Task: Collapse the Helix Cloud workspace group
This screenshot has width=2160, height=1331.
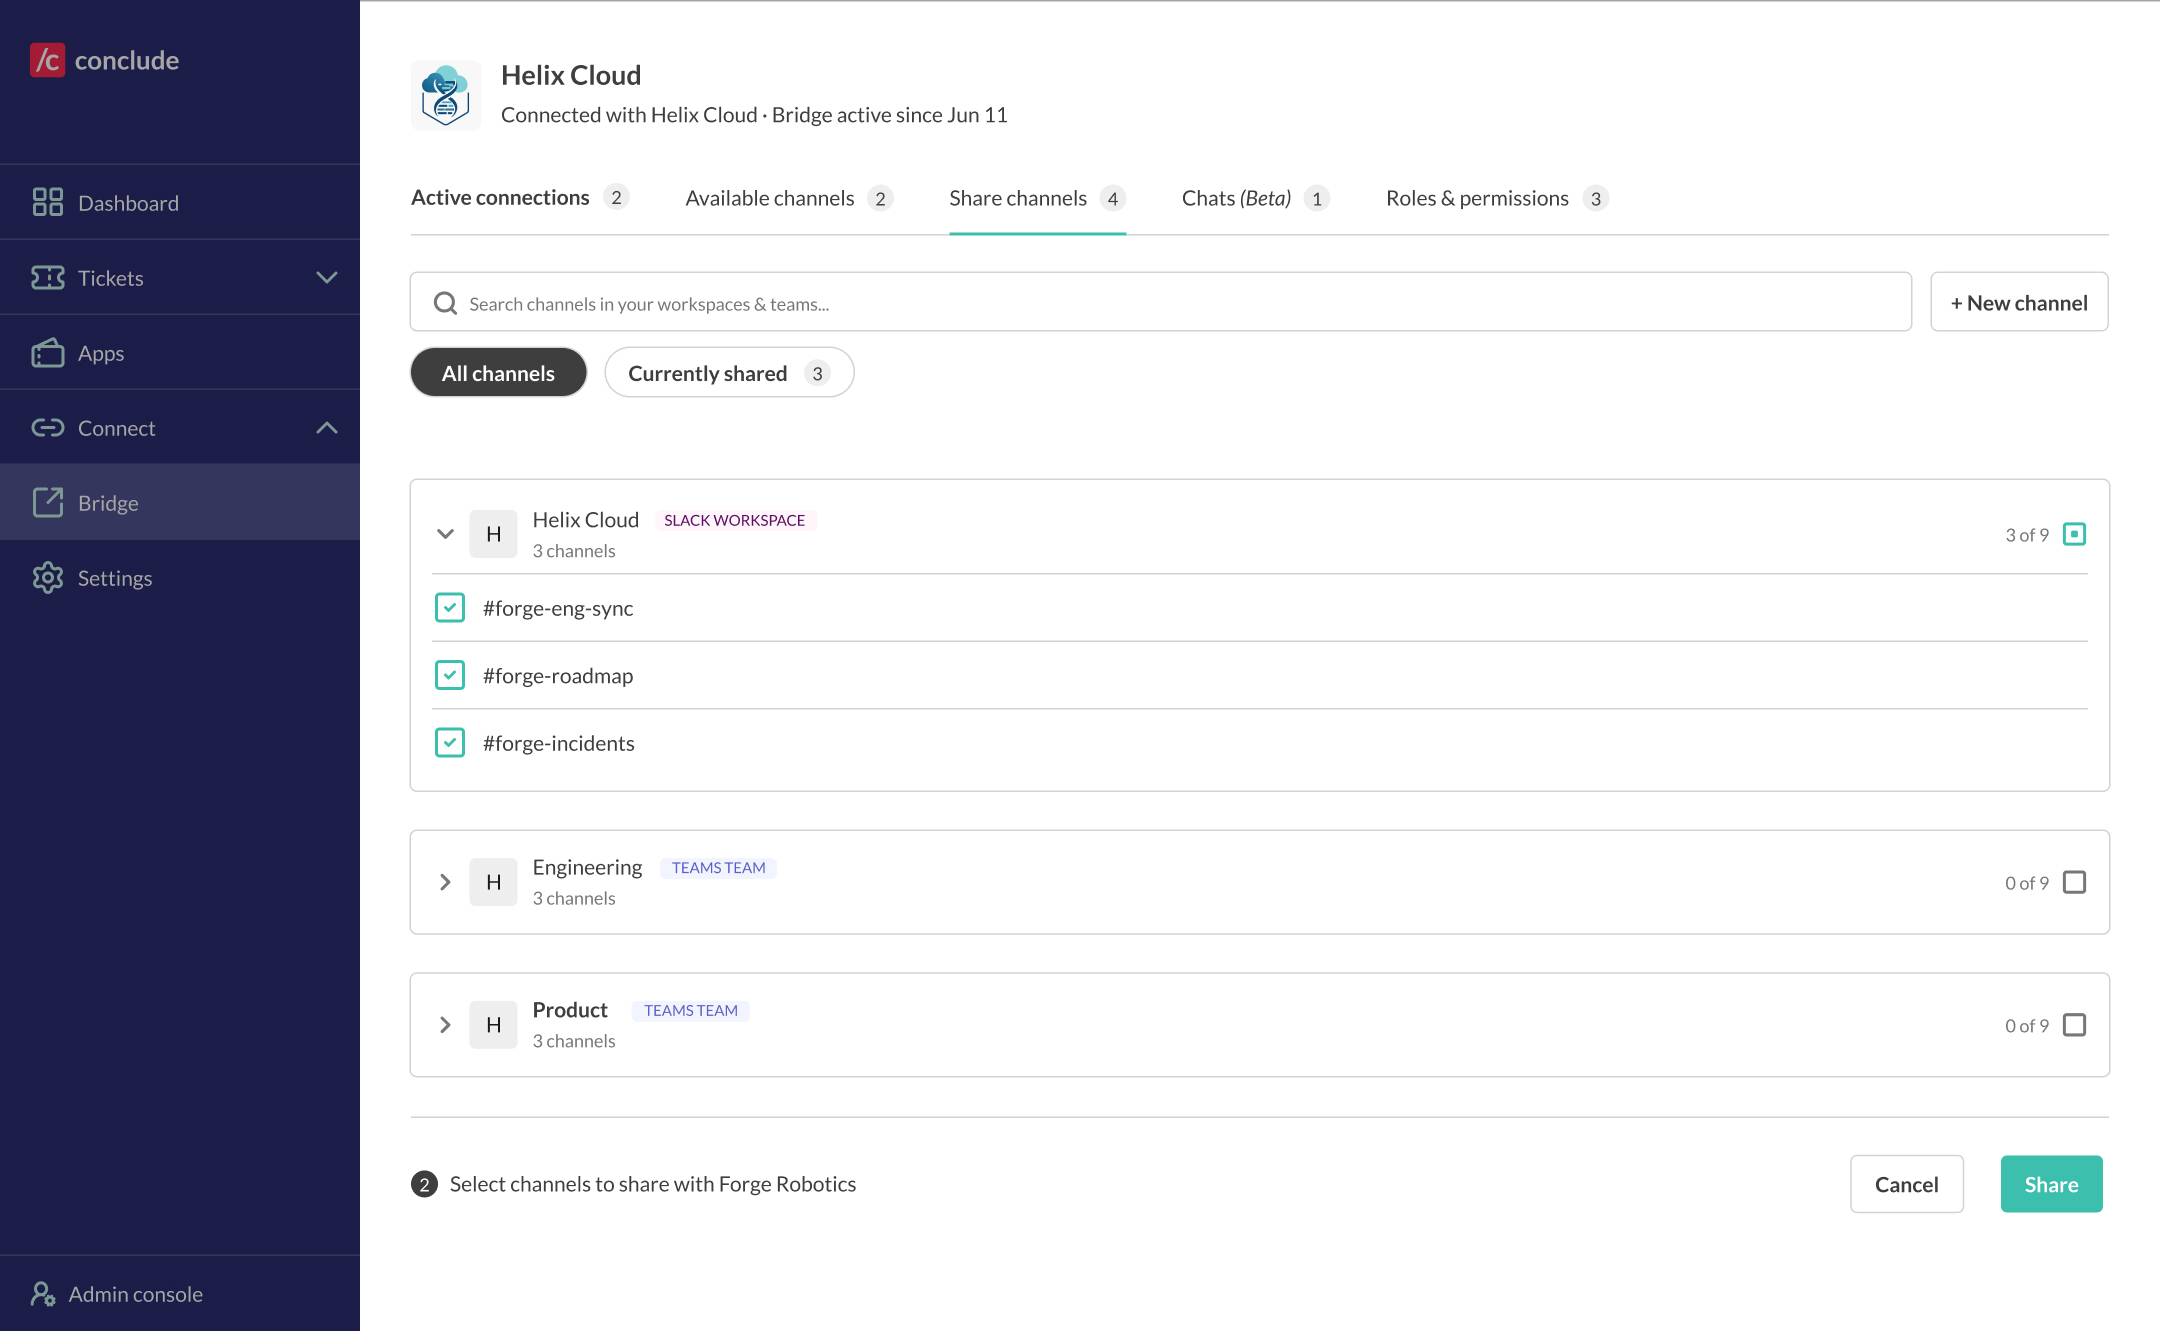Action: pos(445,534)
